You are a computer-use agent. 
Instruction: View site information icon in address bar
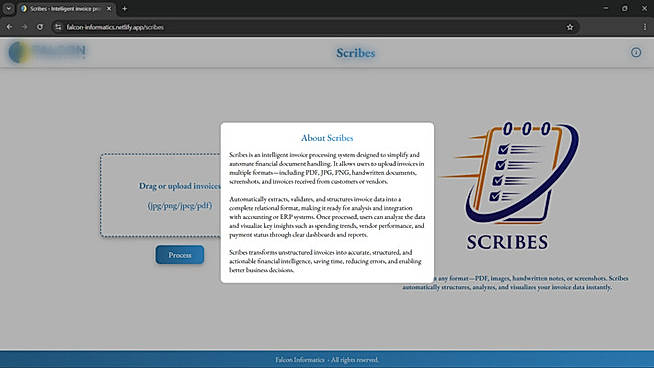[58, 27]
